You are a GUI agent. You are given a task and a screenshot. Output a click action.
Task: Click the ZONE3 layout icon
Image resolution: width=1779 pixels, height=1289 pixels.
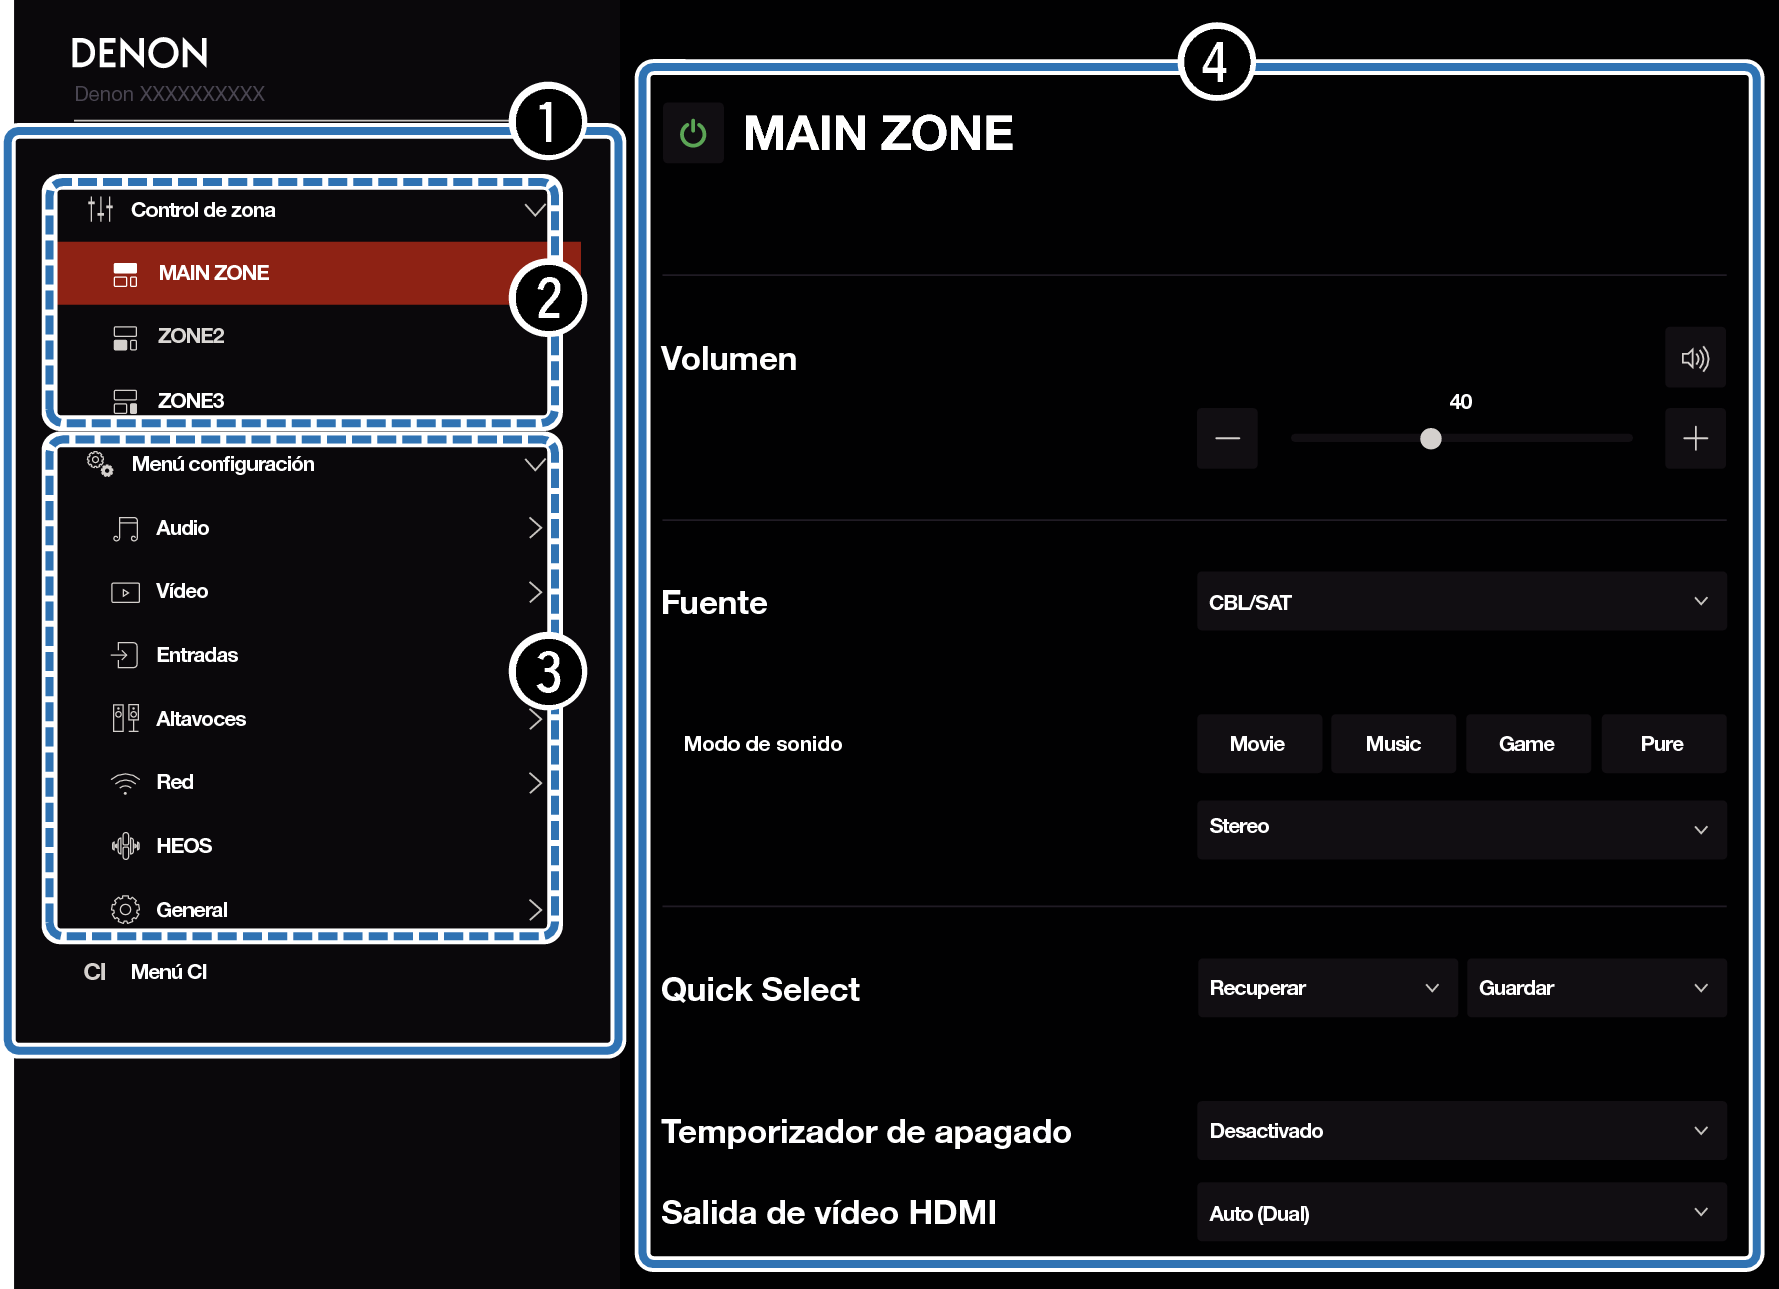pyautogui.click(x=125, y=402)
